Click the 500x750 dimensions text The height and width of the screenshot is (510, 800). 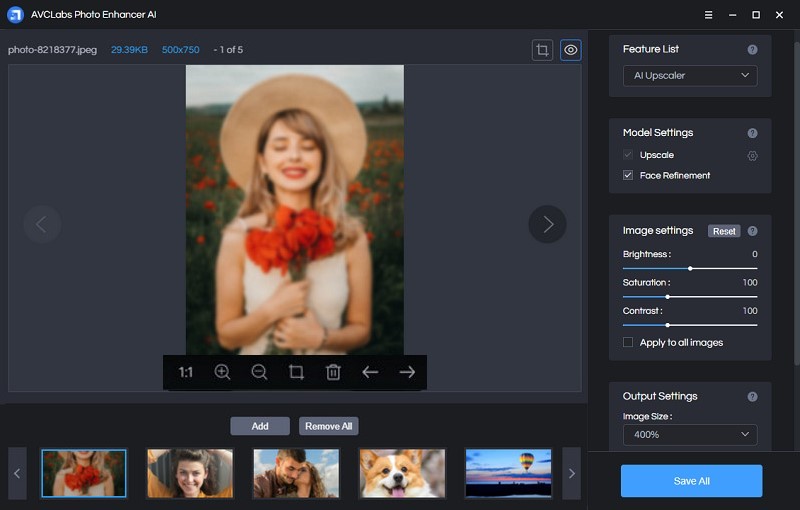click(x=181, y=49)
